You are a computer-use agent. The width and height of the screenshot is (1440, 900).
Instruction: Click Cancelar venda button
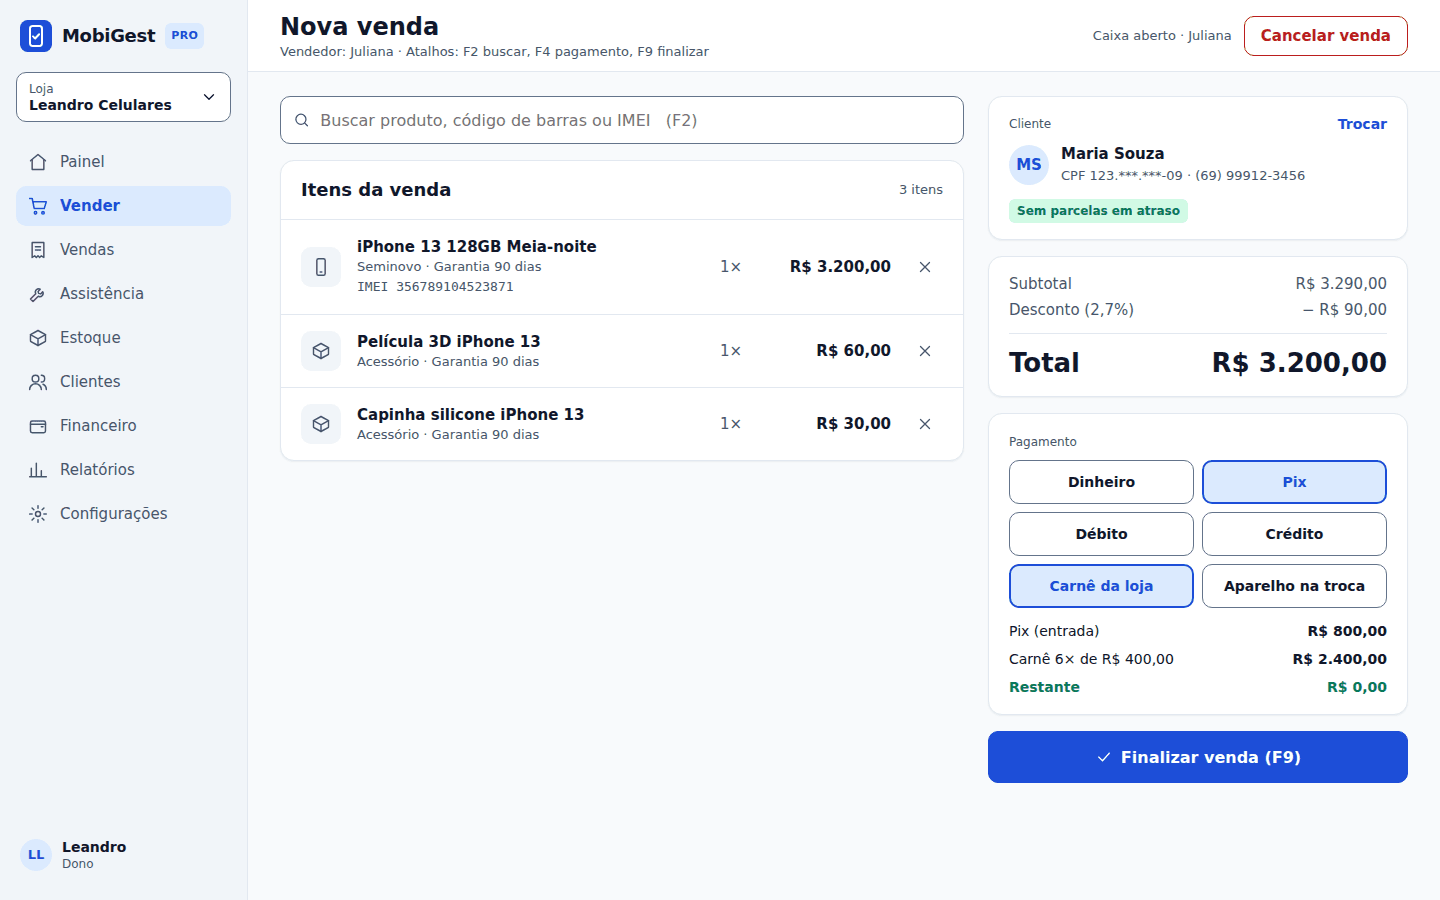click(1325, 36)
